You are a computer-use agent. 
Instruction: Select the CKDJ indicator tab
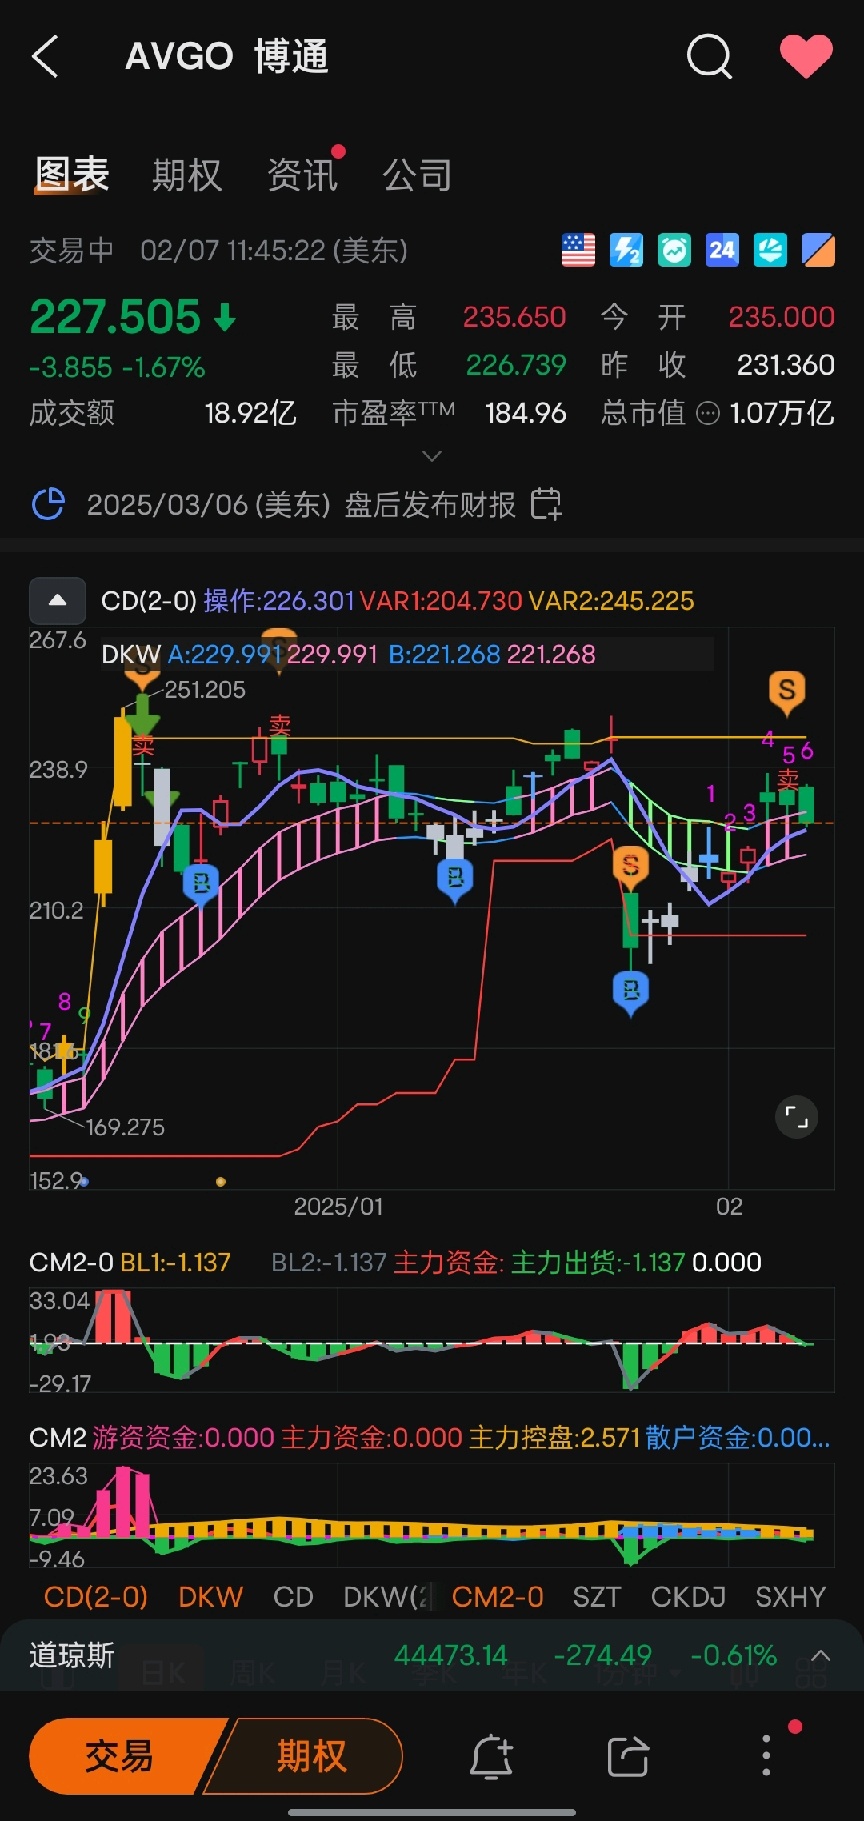tap(688, 1597)
